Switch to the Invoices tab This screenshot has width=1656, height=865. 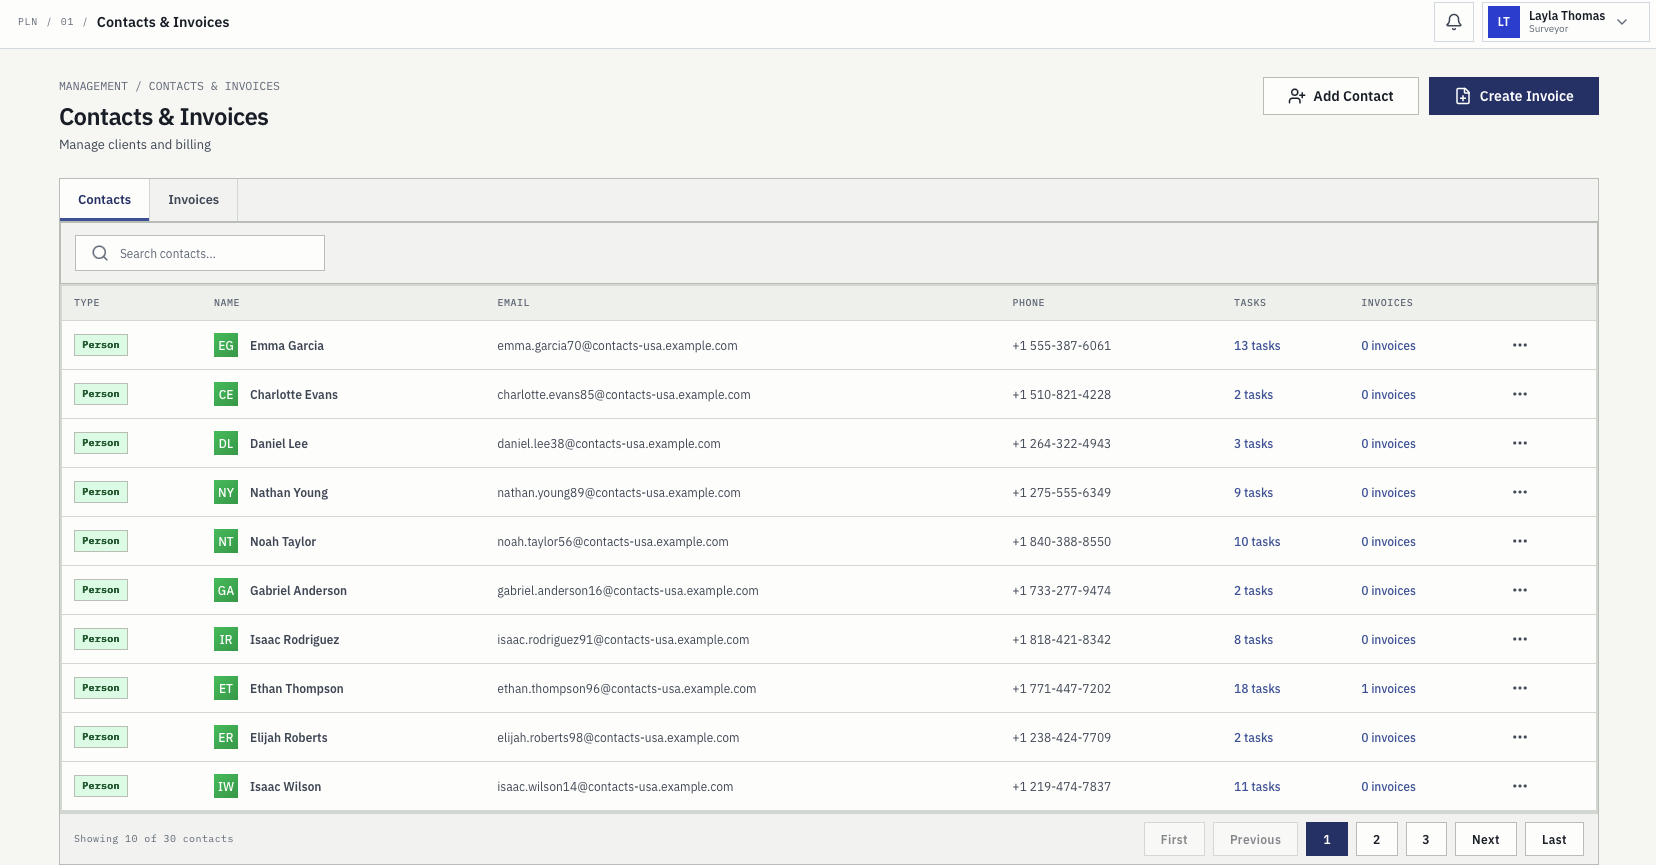tap(194, 200)
